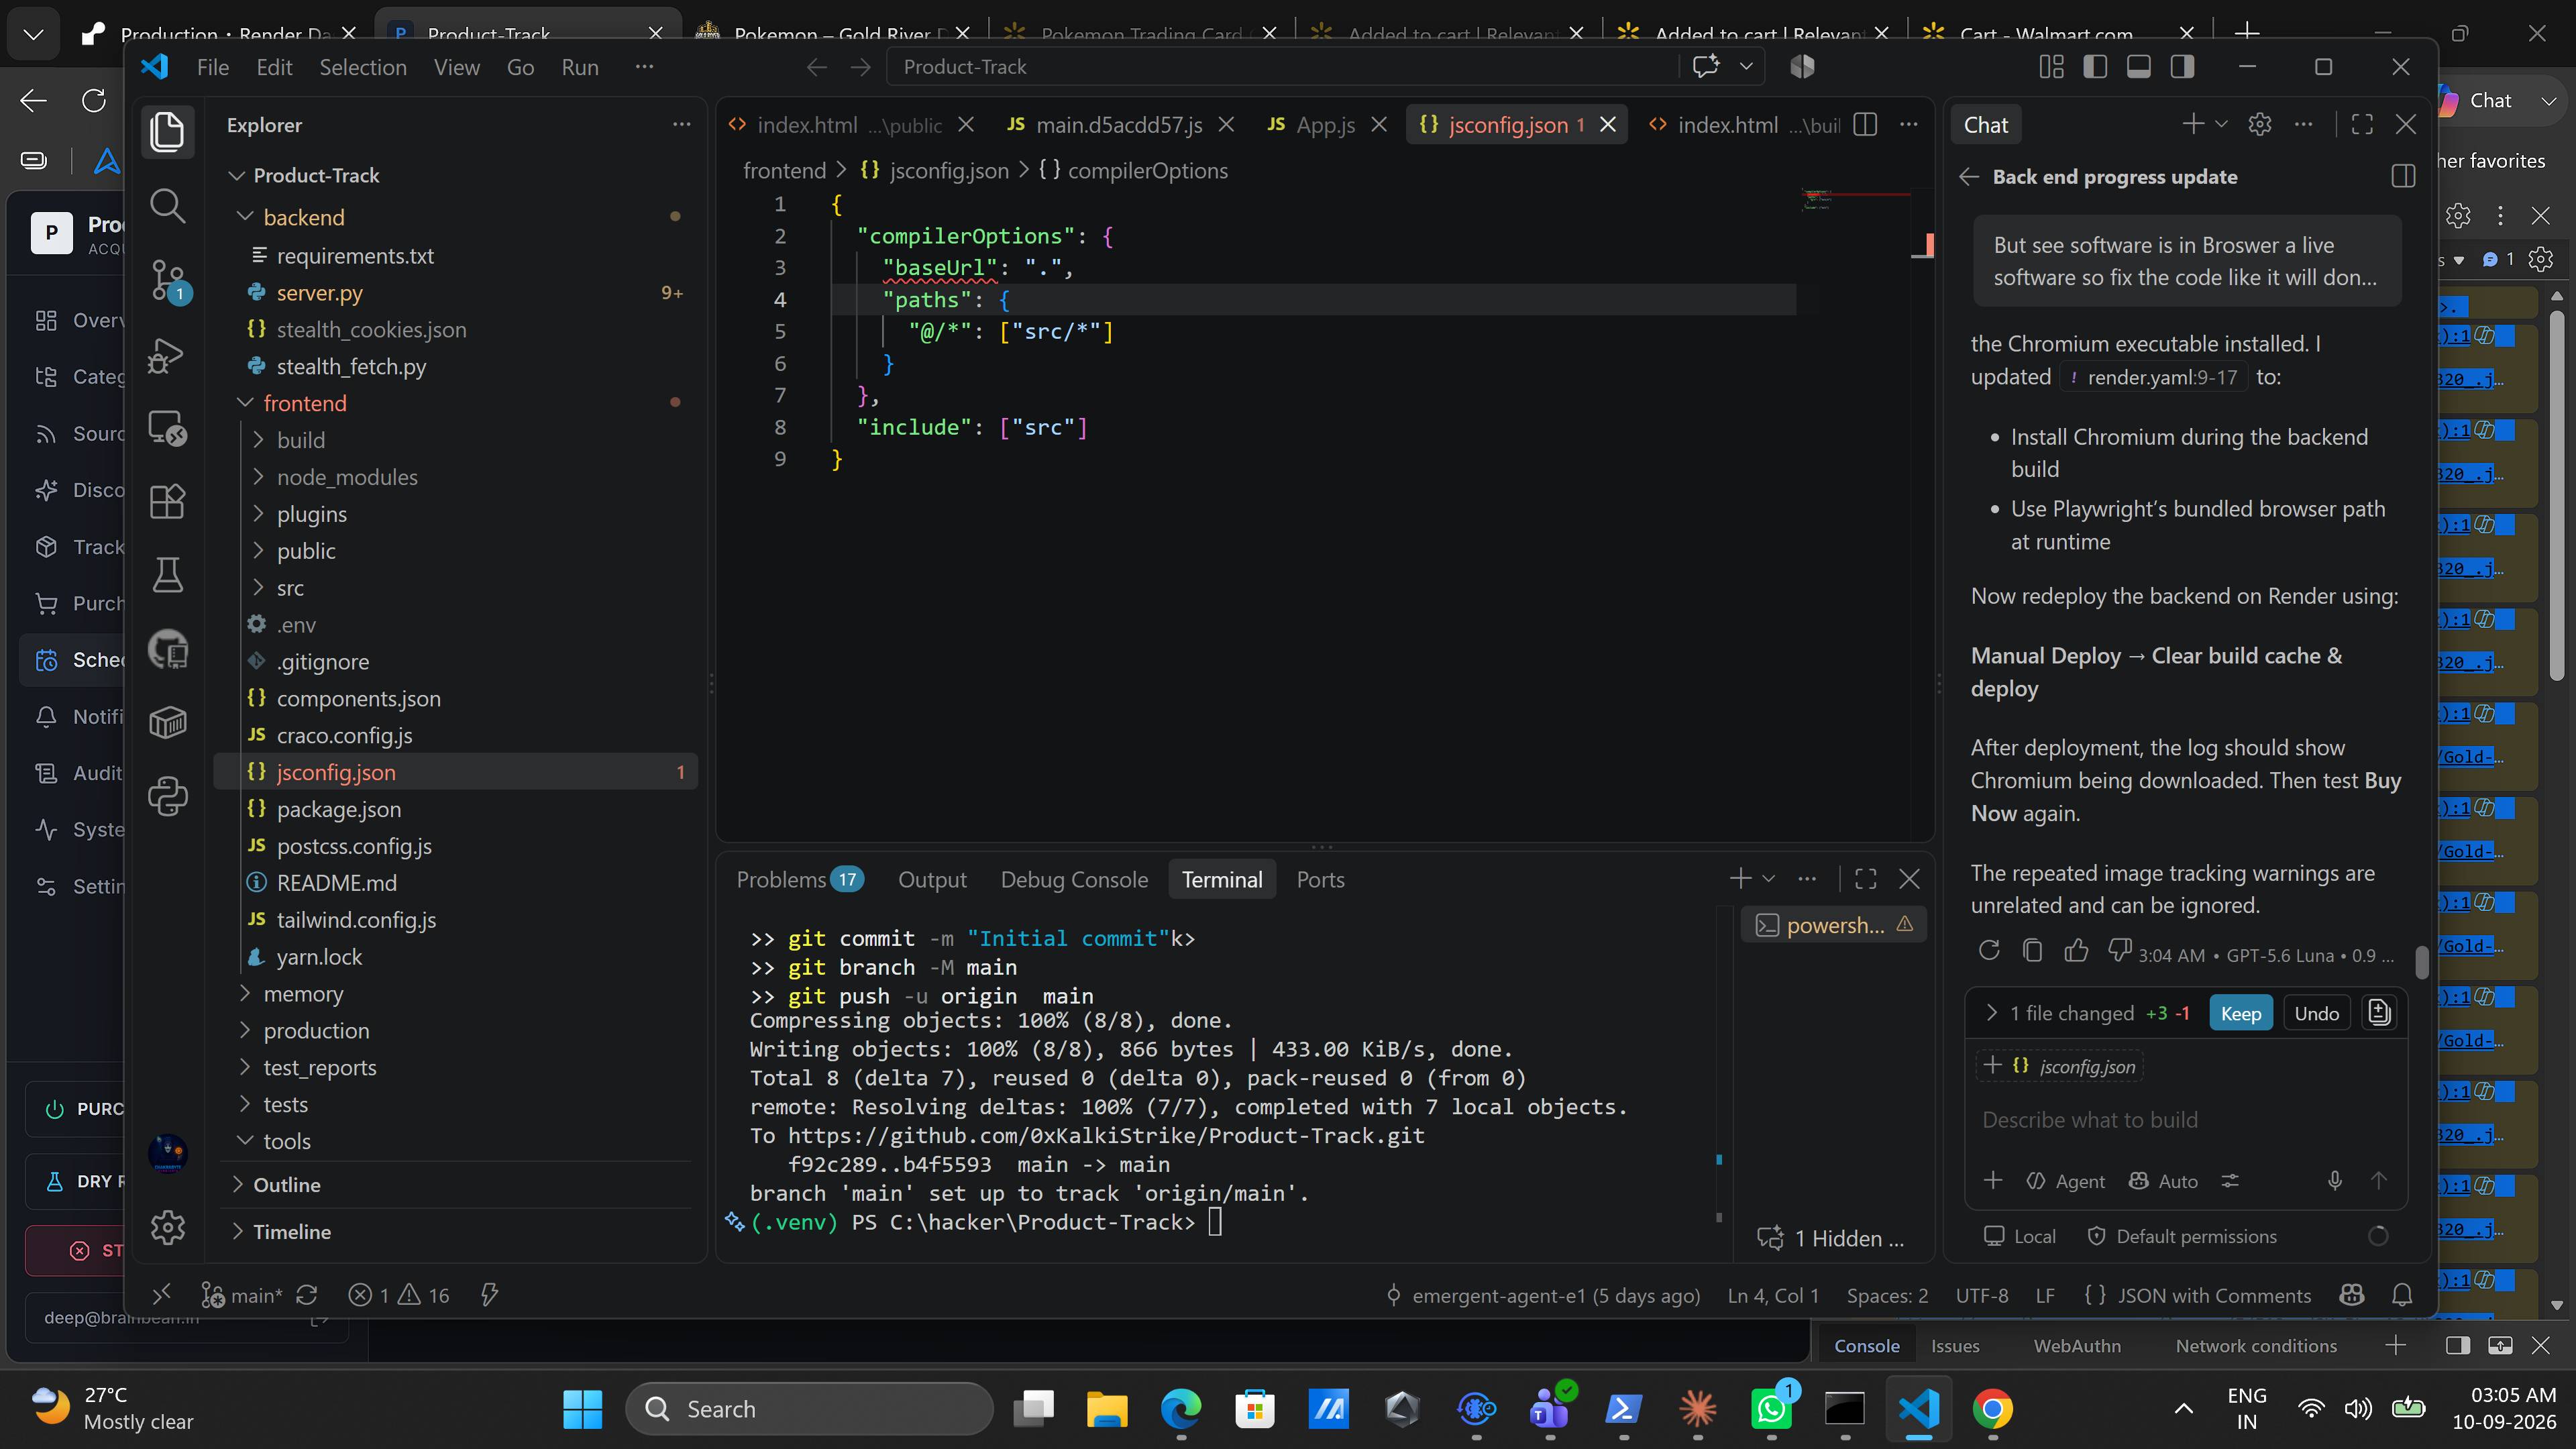The image size is (2576, 1449).
Task: Open the Search view in activity bar
Action: [167, 206]
